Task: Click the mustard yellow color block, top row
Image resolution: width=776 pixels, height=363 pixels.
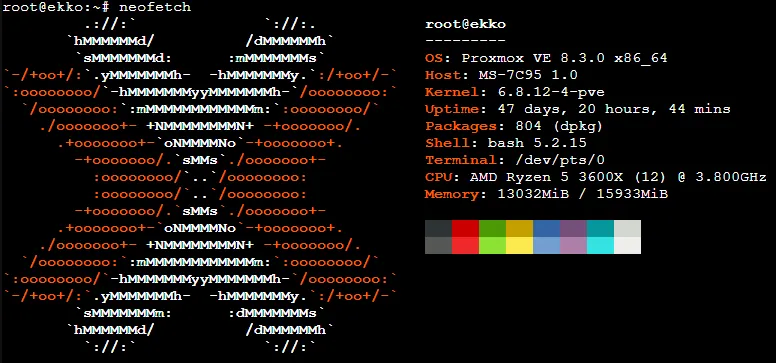Action: (519, 228)
